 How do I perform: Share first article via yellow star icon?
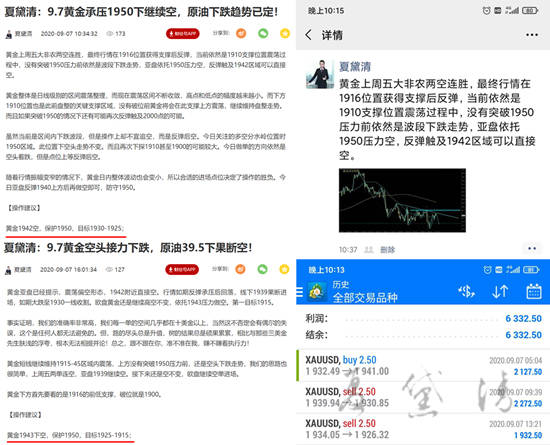[285, 33]
